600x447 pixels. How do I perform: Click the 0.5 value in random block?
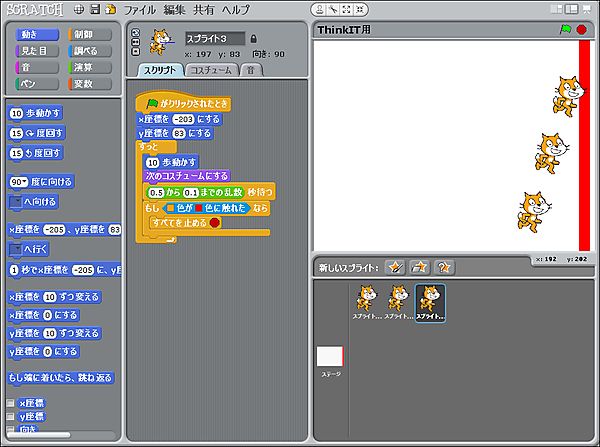(156, 193)
